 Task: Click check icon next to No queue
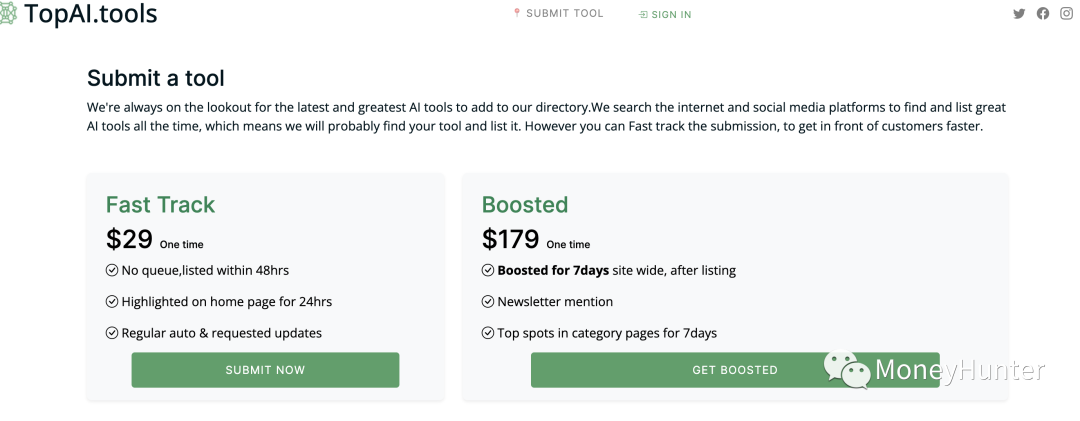pos(112,270)
